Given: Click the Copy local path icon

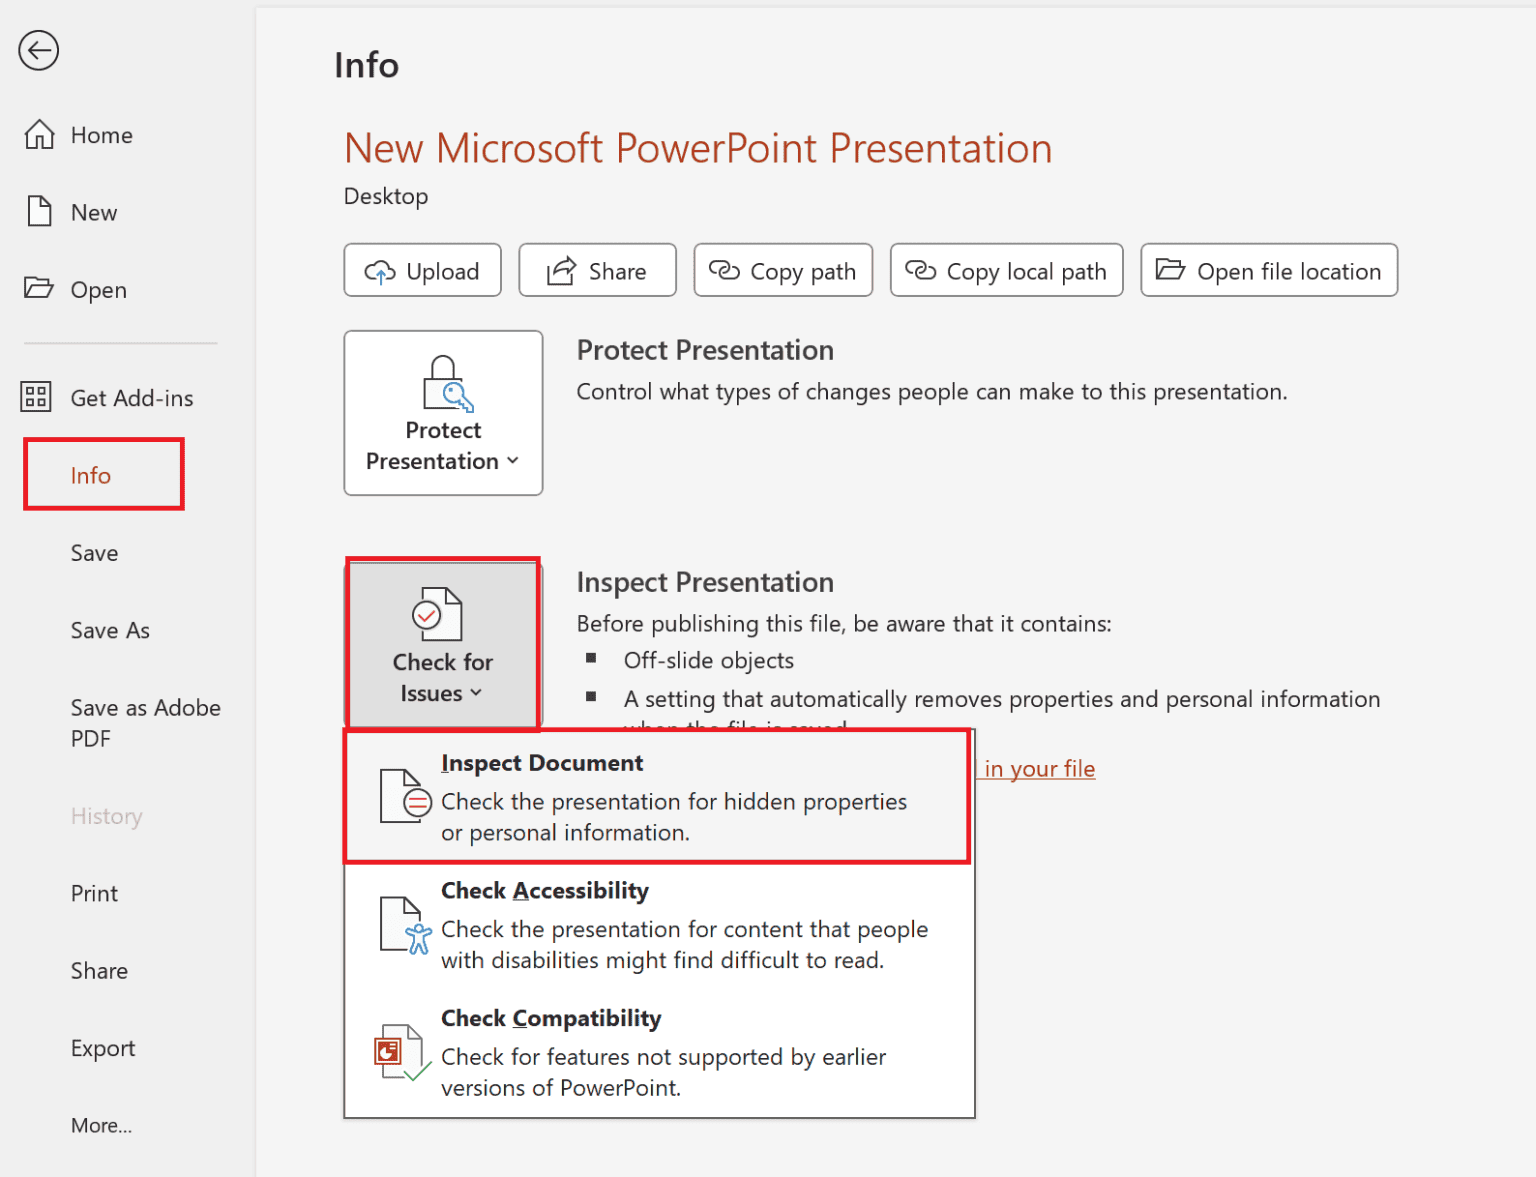Looking at the screenshot, I should [920, 270].
